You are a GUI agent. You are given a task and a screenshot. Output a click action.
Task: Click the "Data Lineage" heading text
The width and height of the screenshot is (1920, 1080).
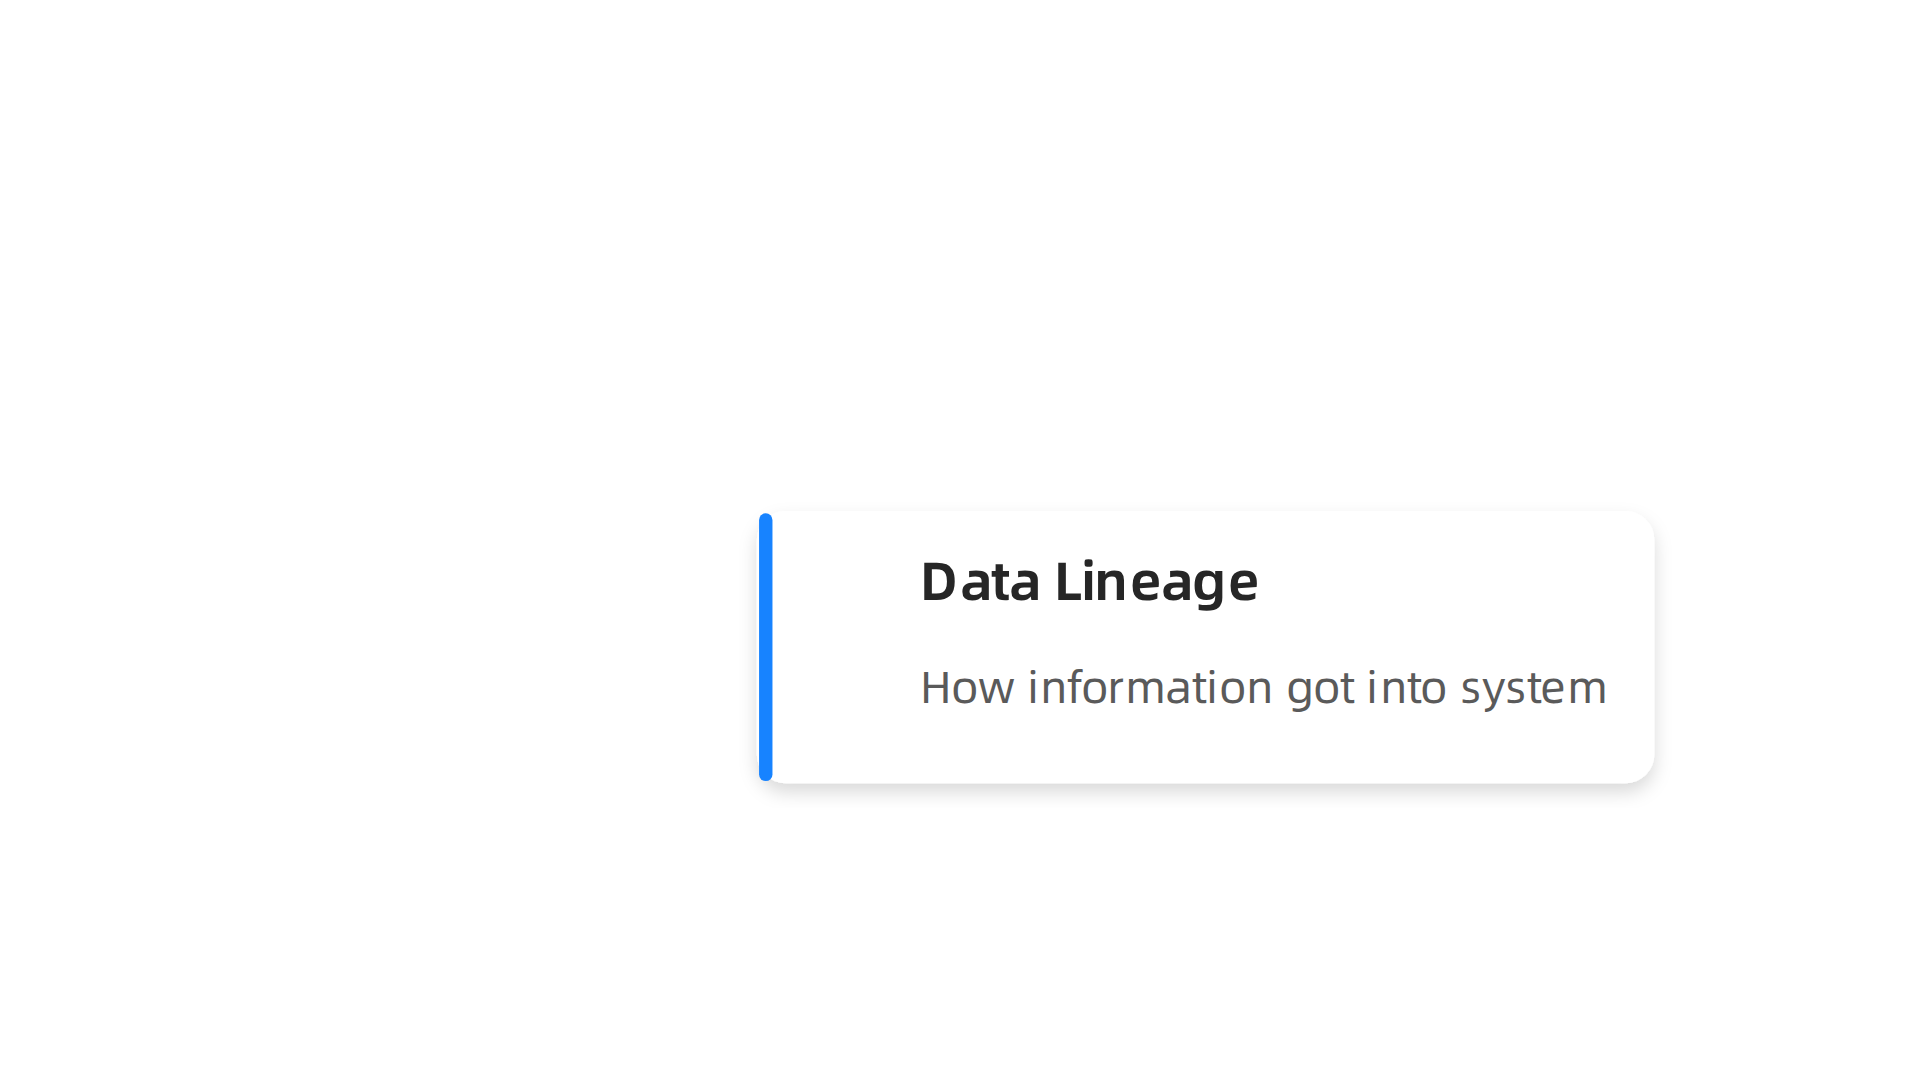[x=1089, y=583]
